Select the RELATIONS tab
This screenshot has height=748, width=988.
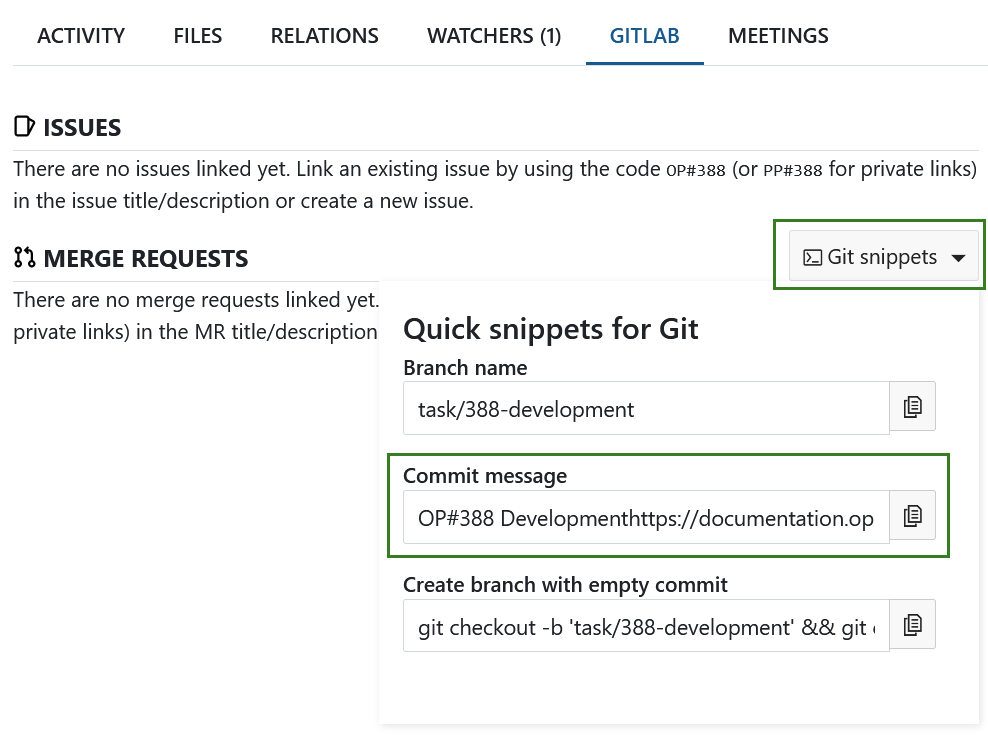tap(324, 35)
